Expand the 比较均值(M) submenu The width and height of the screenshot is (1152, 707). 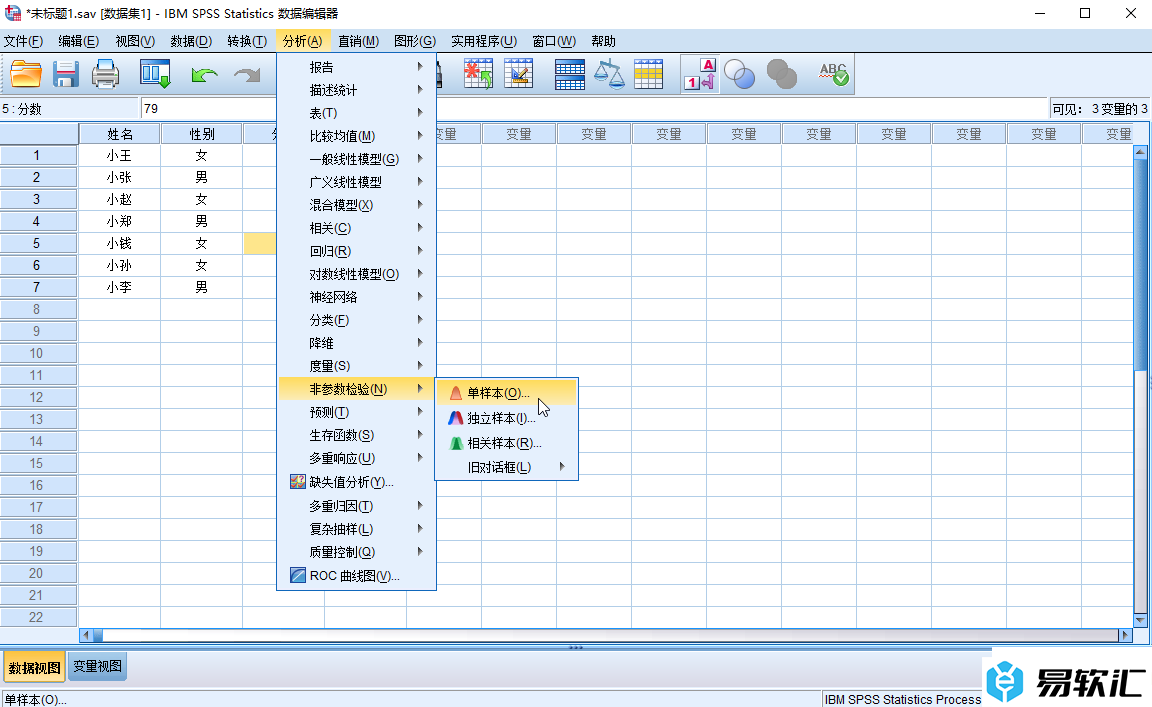pos(356,136)
